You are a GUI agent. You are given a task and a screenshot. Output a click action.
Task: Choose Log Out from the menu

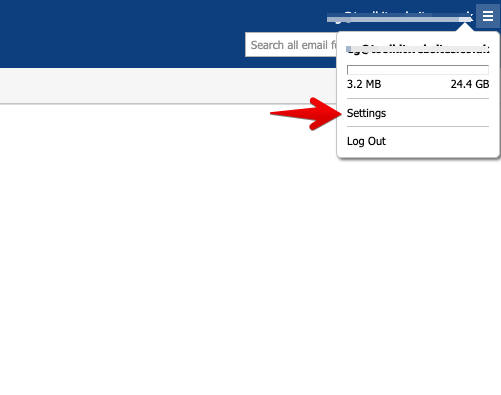[x=366, y=141]
